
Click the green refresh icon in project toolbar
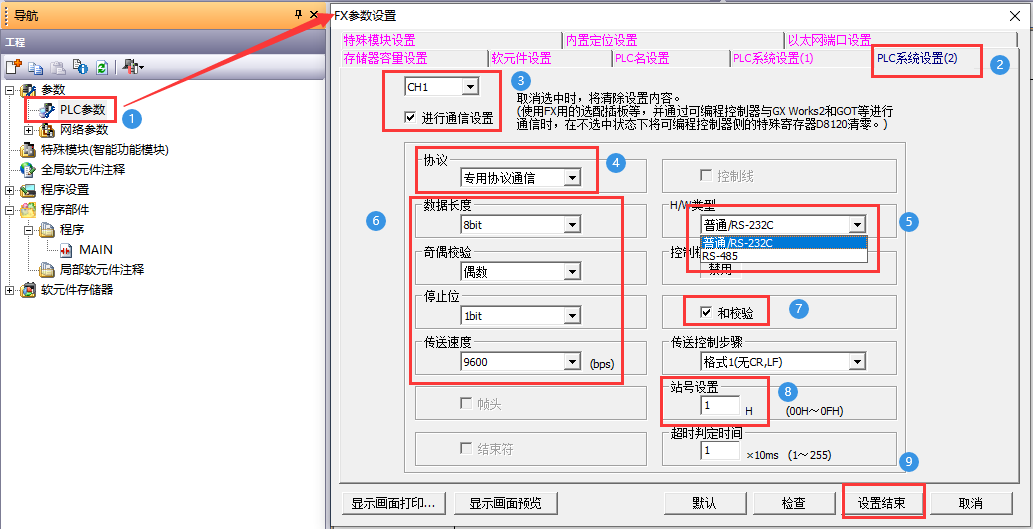(x=101, y=67)
